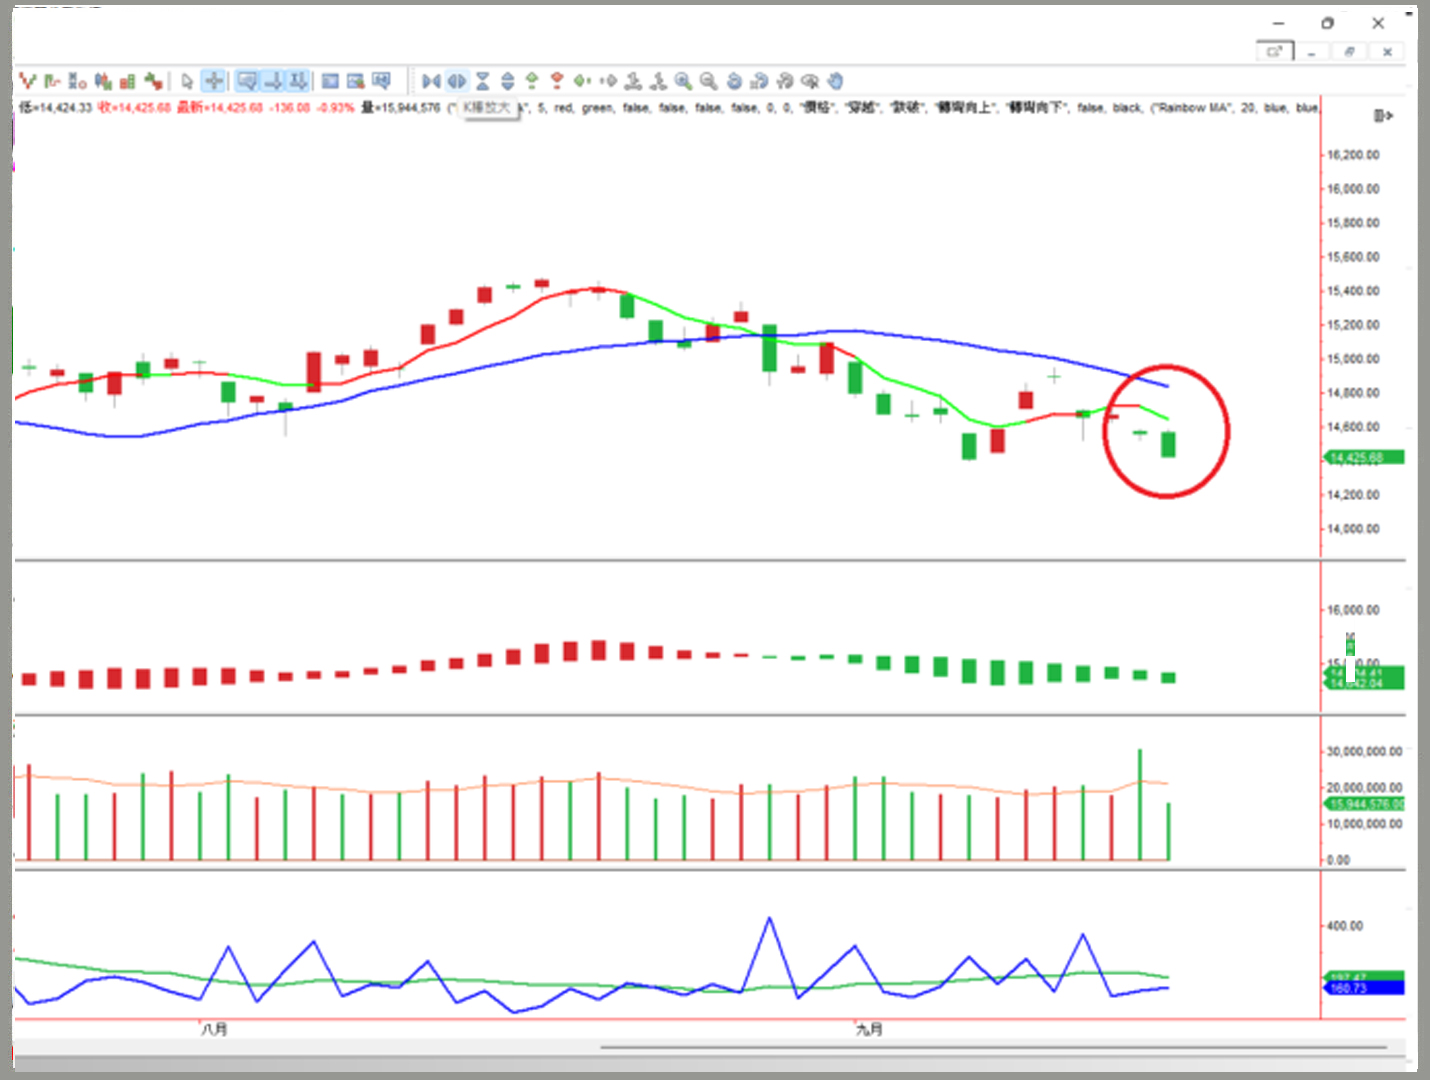The width and height of the screenshot is (1430, 1080).
Task: Click the "Rainbow MA" indicator parameter text
Action: pos(1194,108)
